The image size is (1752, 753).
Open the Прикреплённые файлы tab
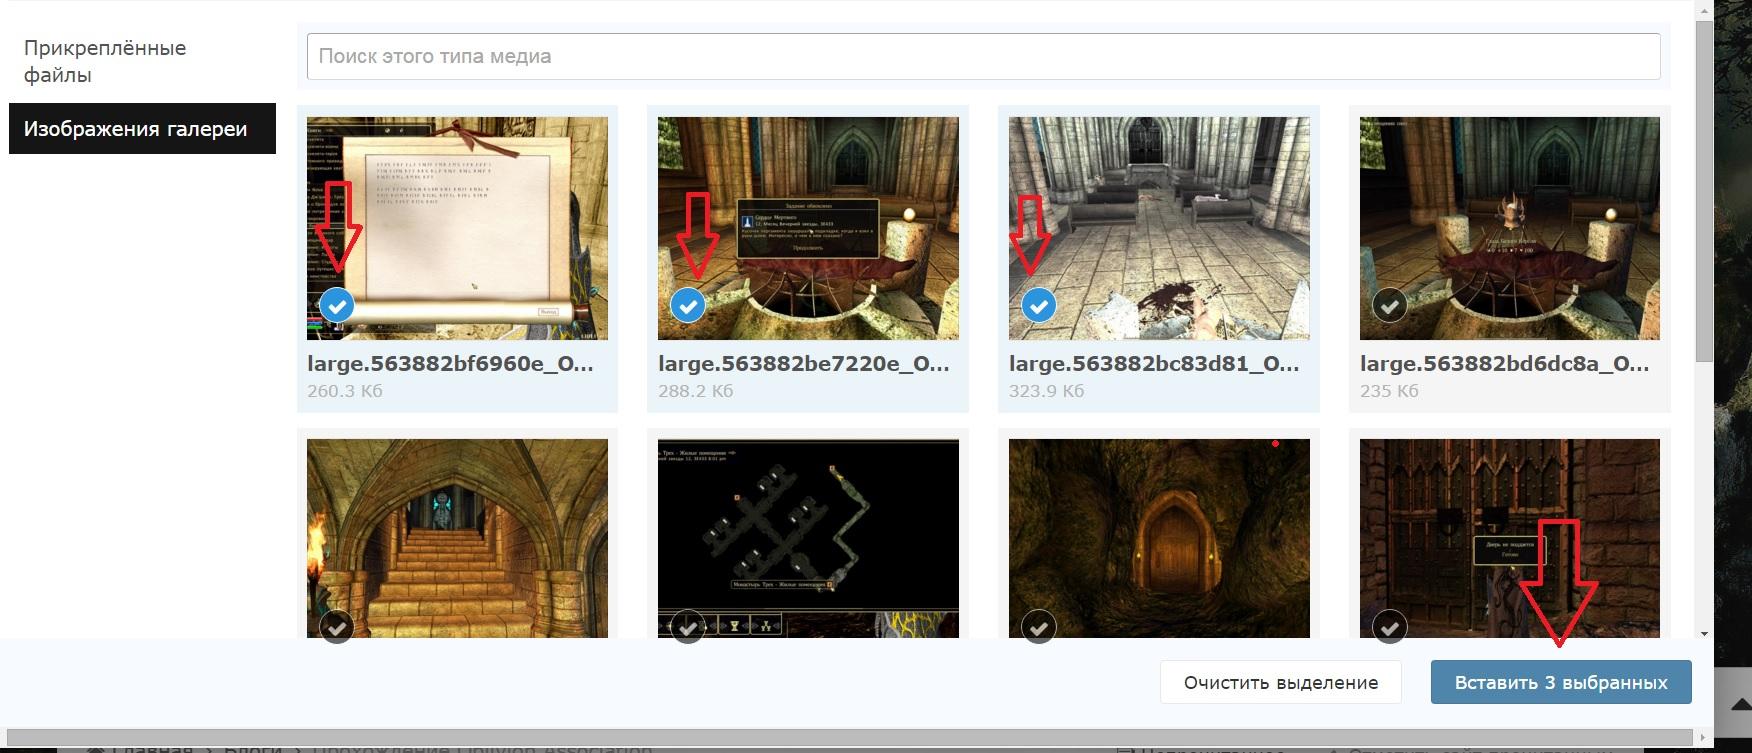click(x=105, y=61)
